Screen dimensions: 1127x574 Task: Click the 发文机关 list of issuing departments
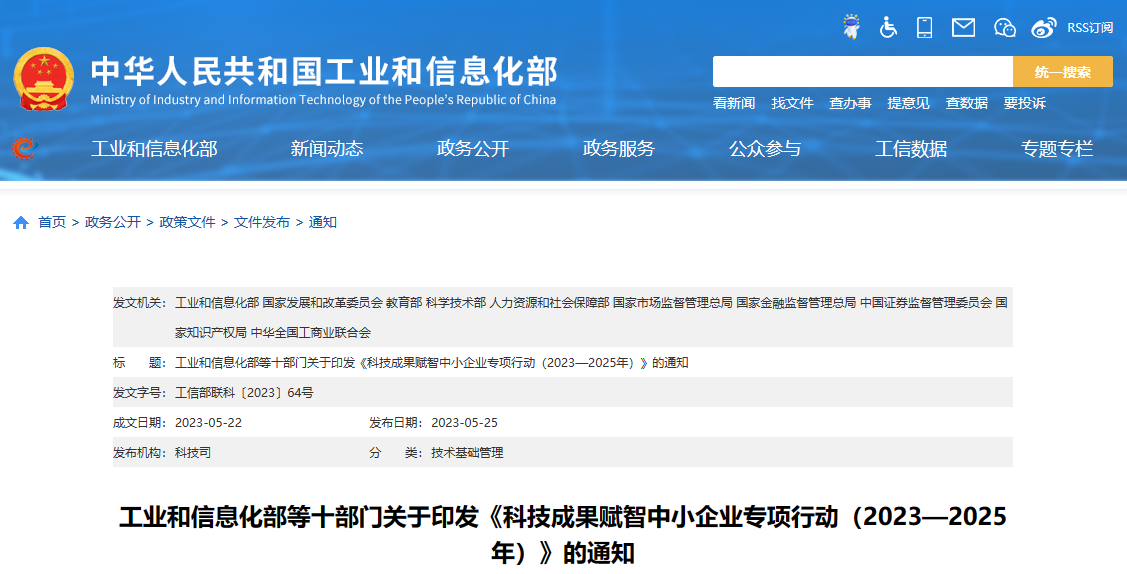point(591,318)
